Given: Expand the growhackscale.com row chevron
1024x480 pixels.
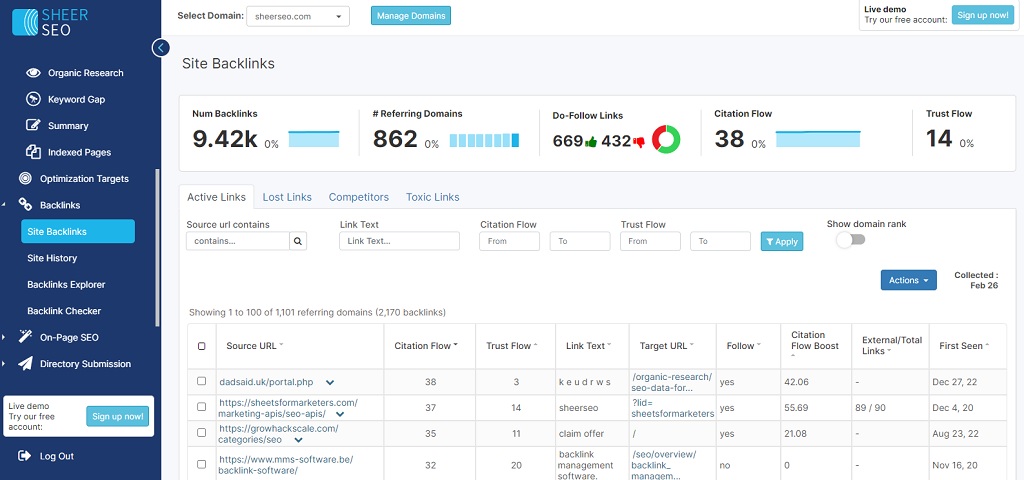Looking at the screenshot, I should tap(298, 440).
